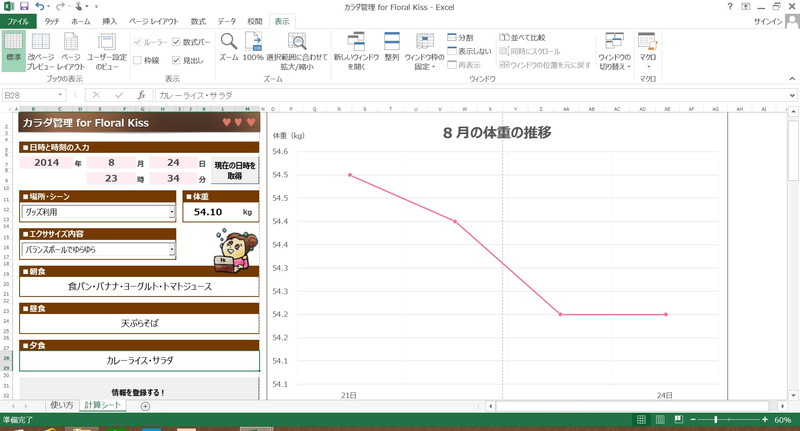
Task: Click the 現在の日時を取得 button
Action: (x=235, y=170)
